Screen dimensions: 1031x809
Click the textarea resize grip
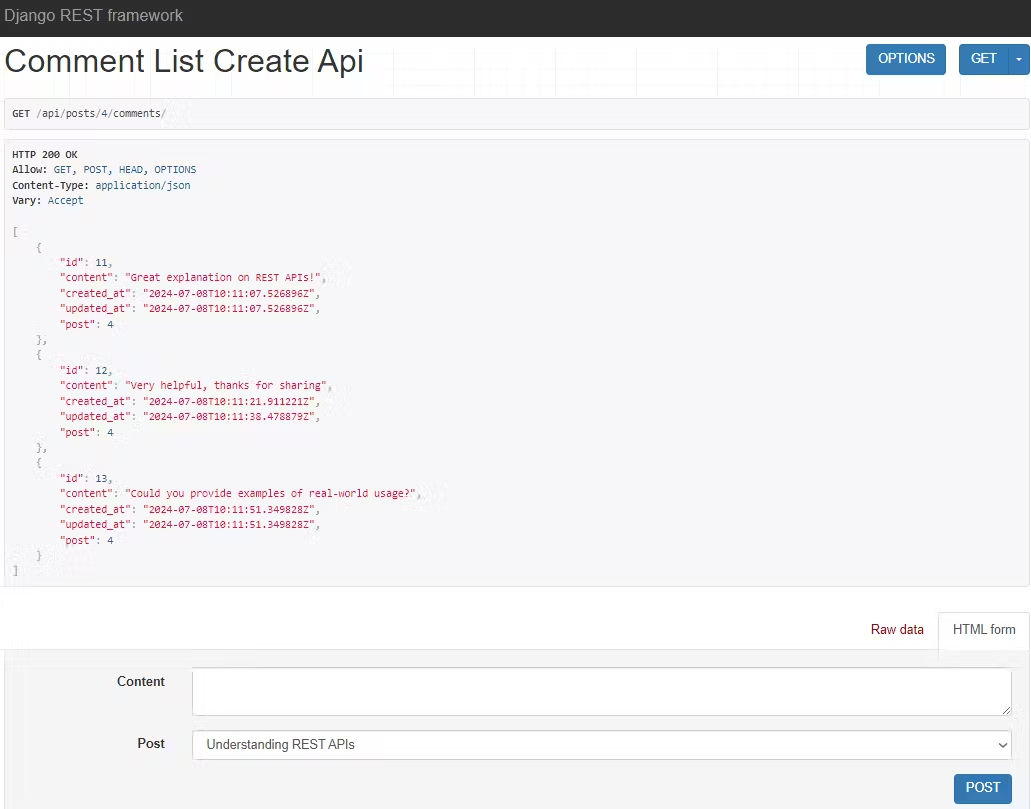pyautogui.click(x=1005, y=711)
